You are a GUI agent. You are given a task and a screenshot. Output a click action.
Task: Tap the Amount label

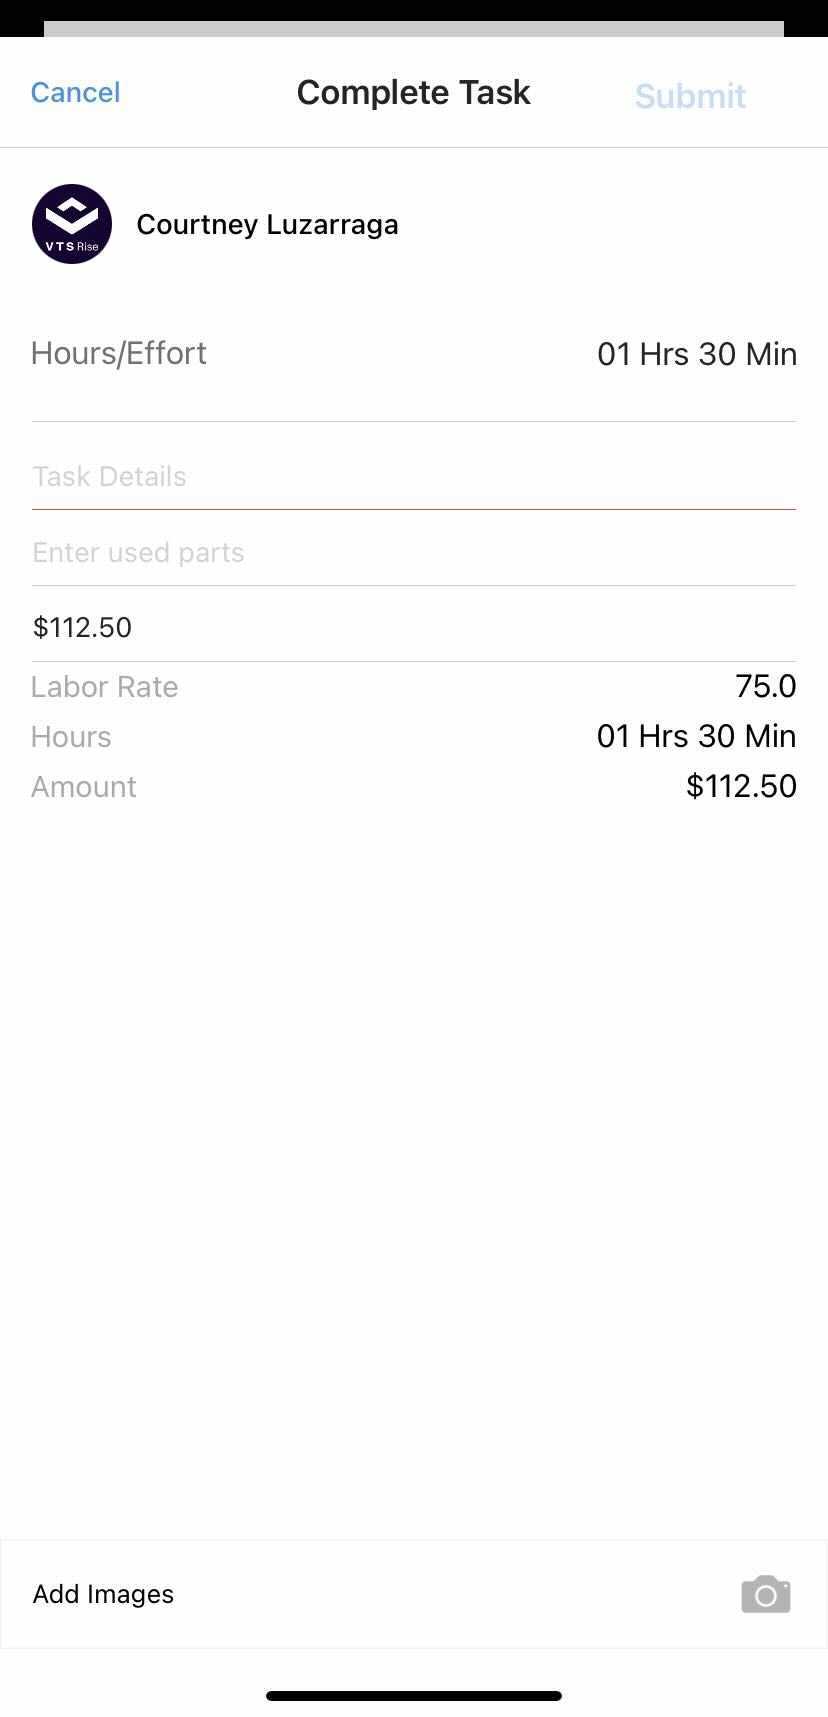pyautogui.click(x=84, y=787)
